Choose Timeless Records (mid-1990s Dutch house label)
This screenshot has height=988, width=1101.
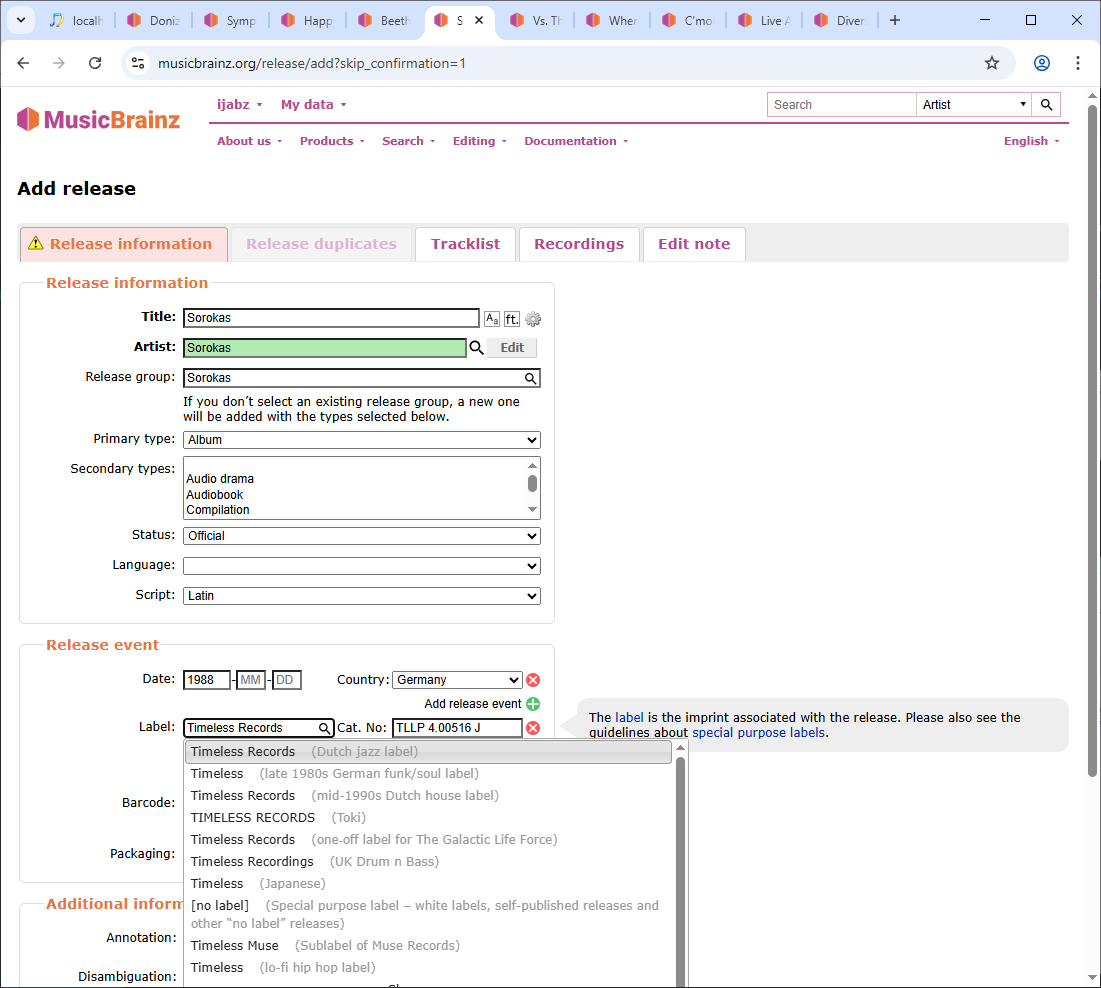pyautogui.click(x=428, y=796)
